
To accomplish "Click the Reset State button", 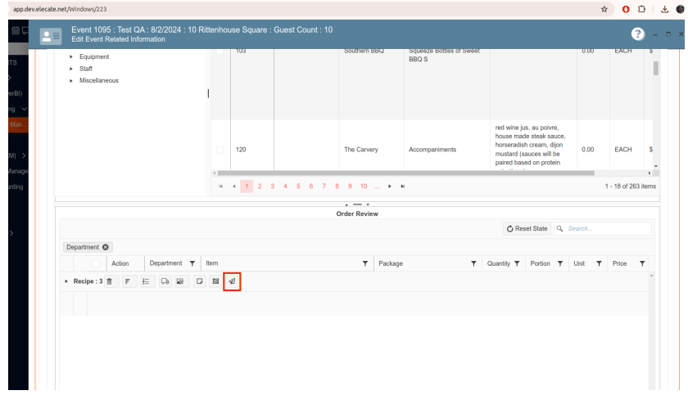I will pos(527,229).
